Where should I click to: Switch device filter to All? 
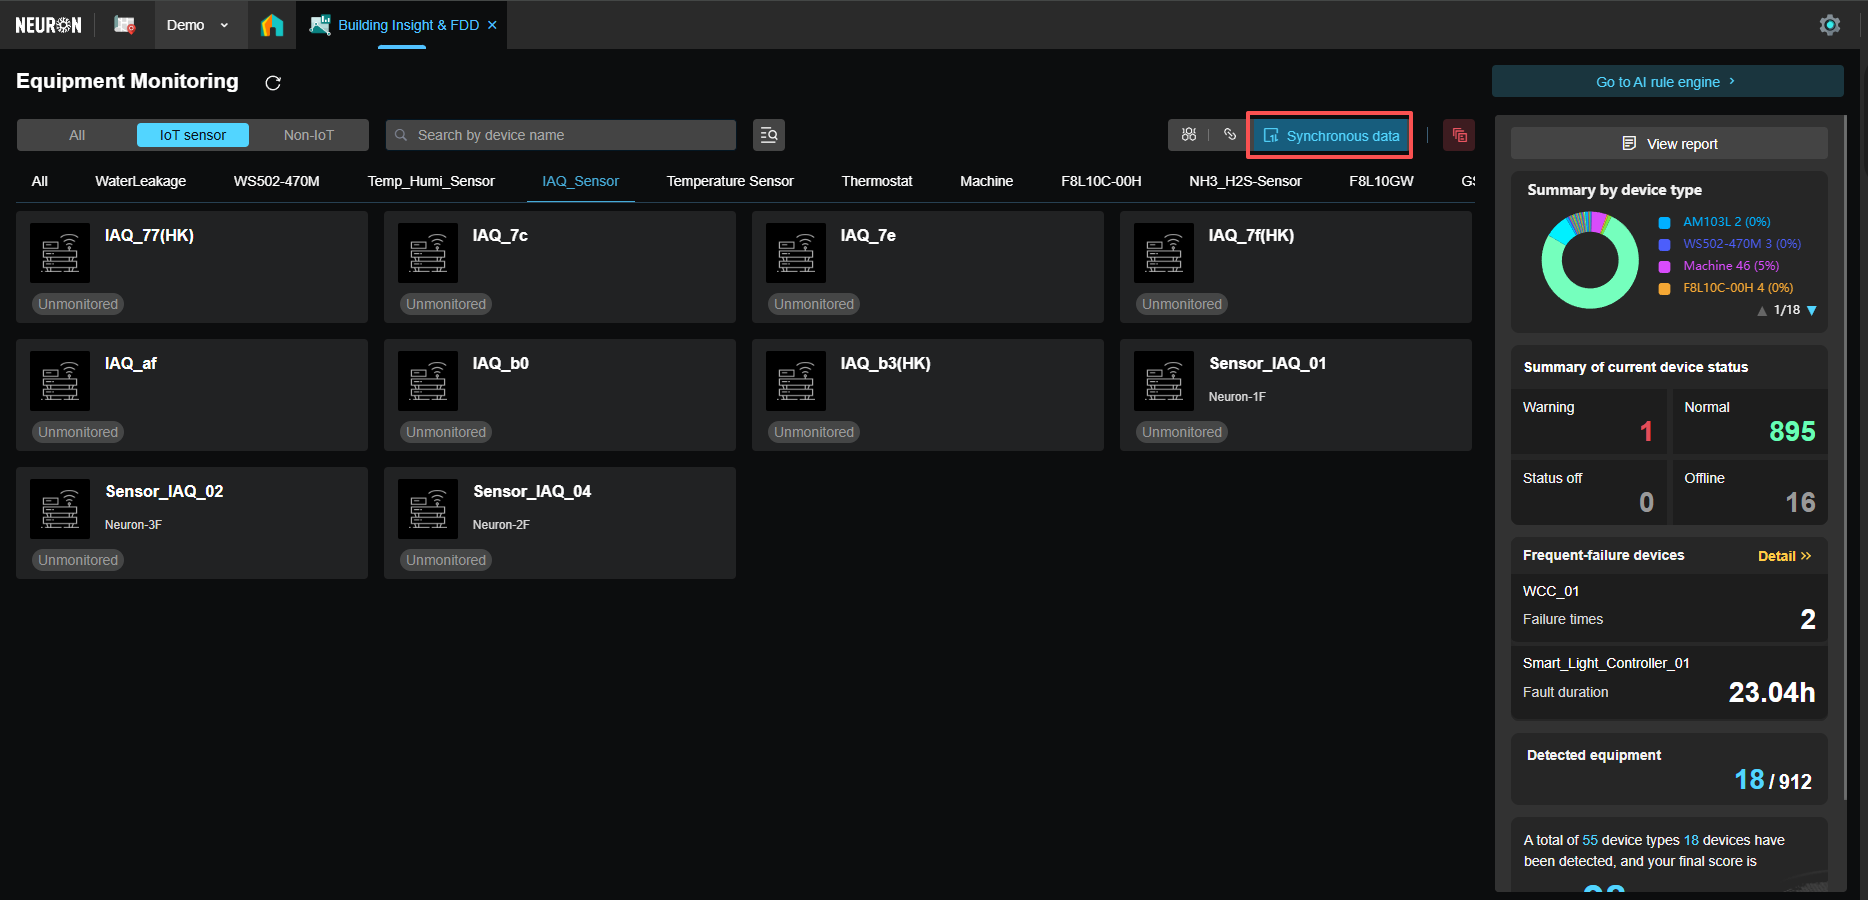77,135
